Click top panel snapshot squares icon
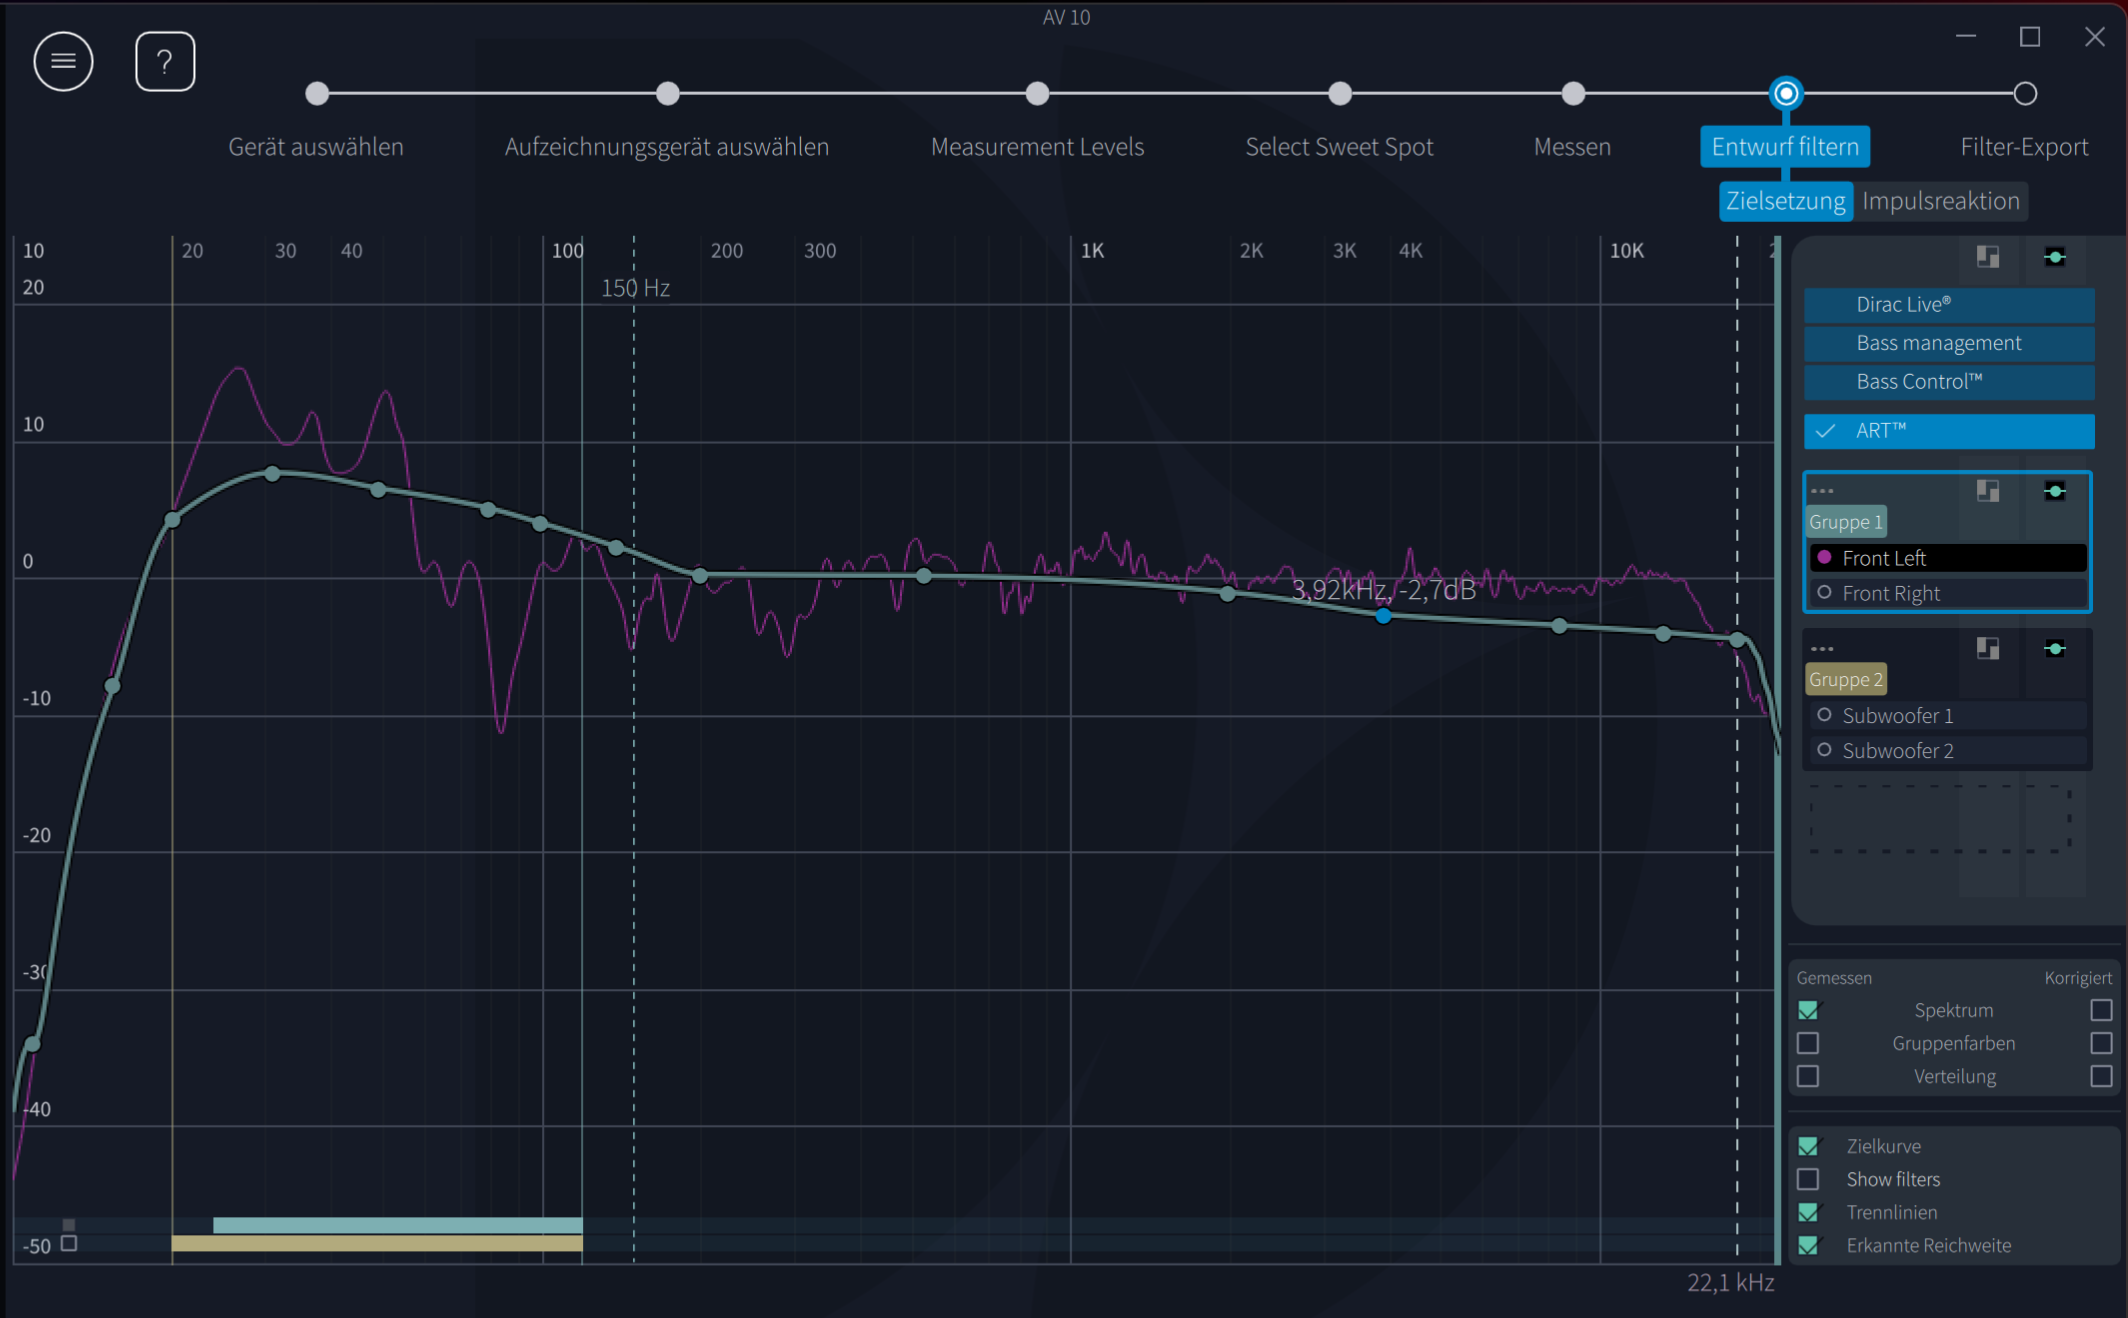 click(1988, 257)
